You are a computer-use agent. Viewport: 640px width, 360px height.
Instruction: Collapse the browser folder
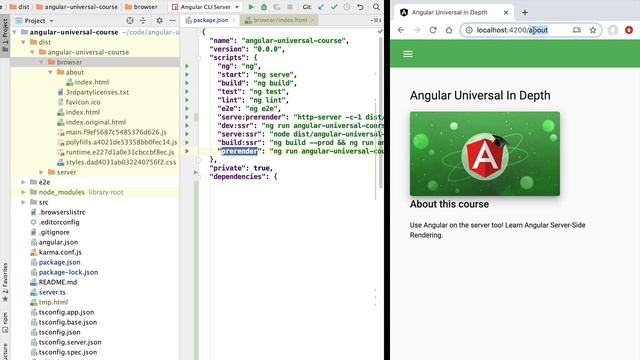coord(41,62)
